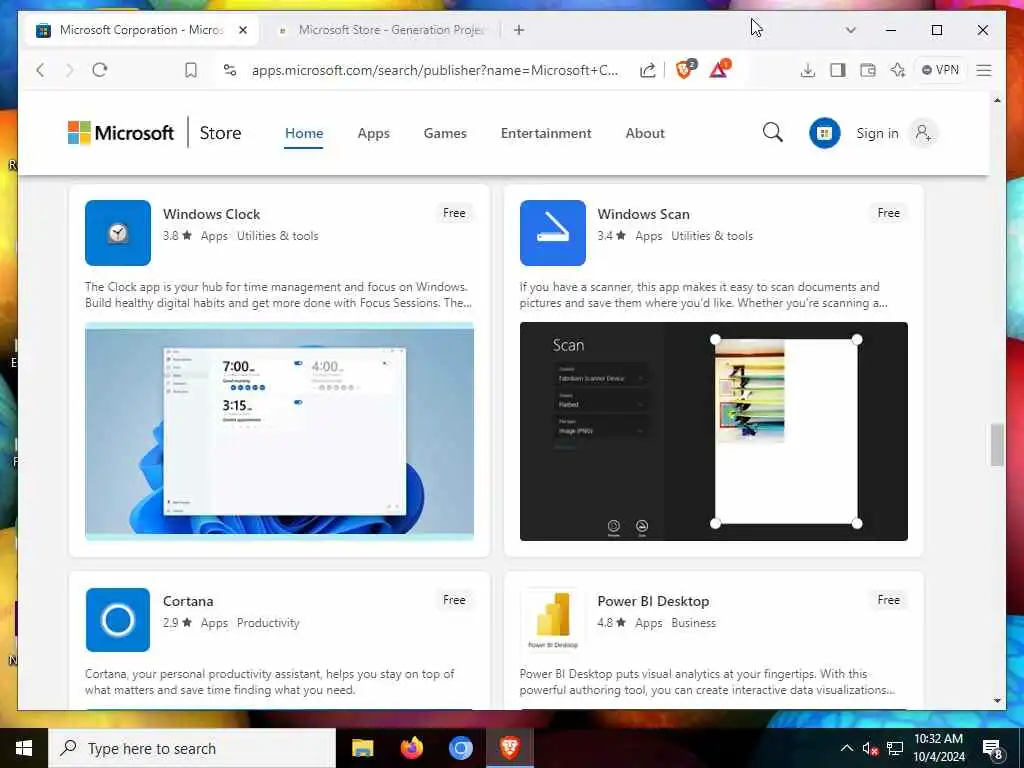Click the Windows Clock title

212,214
